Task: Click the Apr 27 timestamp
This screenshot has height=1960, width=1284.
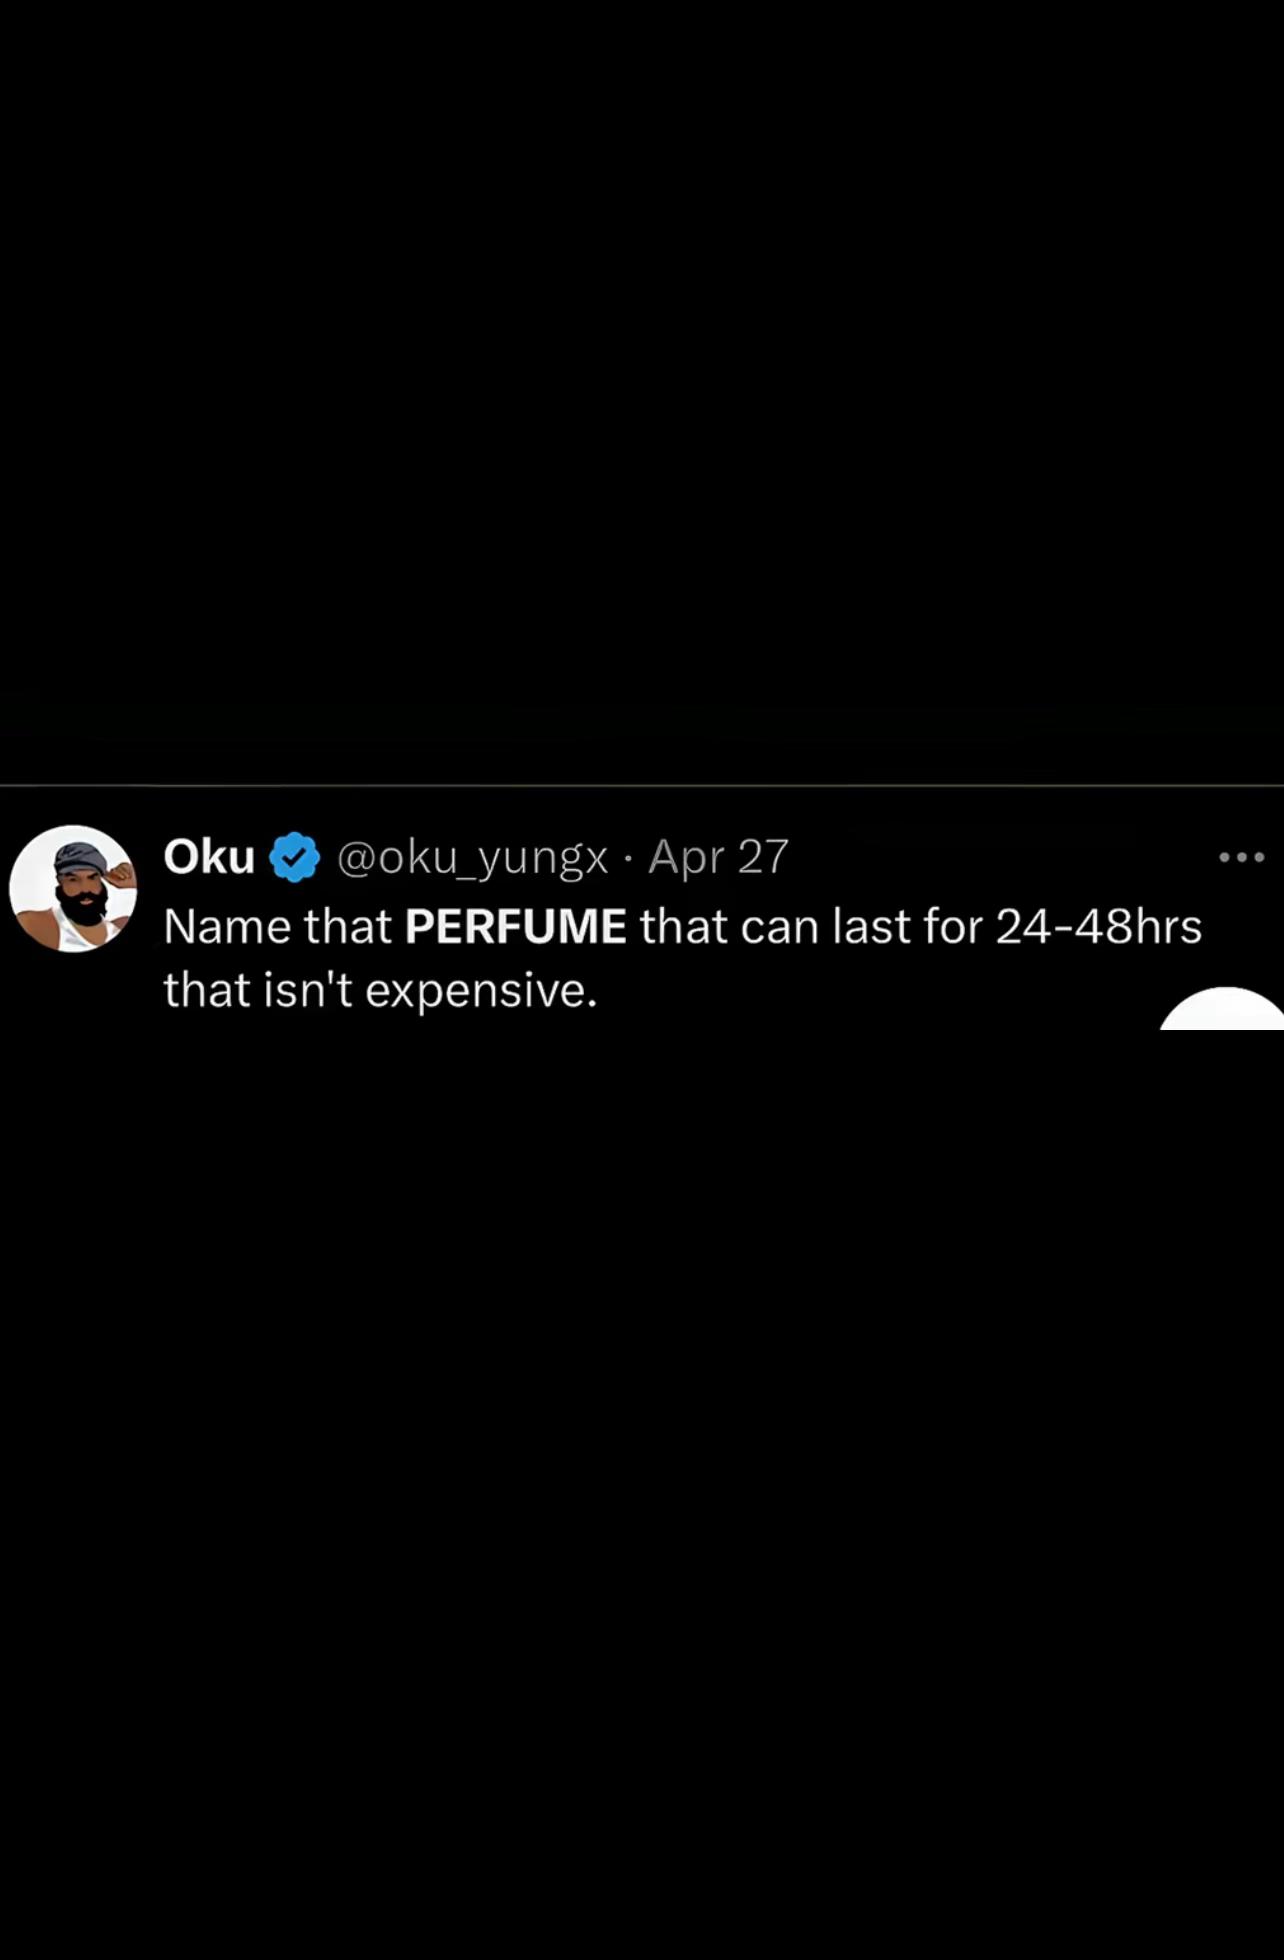Action: (x=718, y=857)
